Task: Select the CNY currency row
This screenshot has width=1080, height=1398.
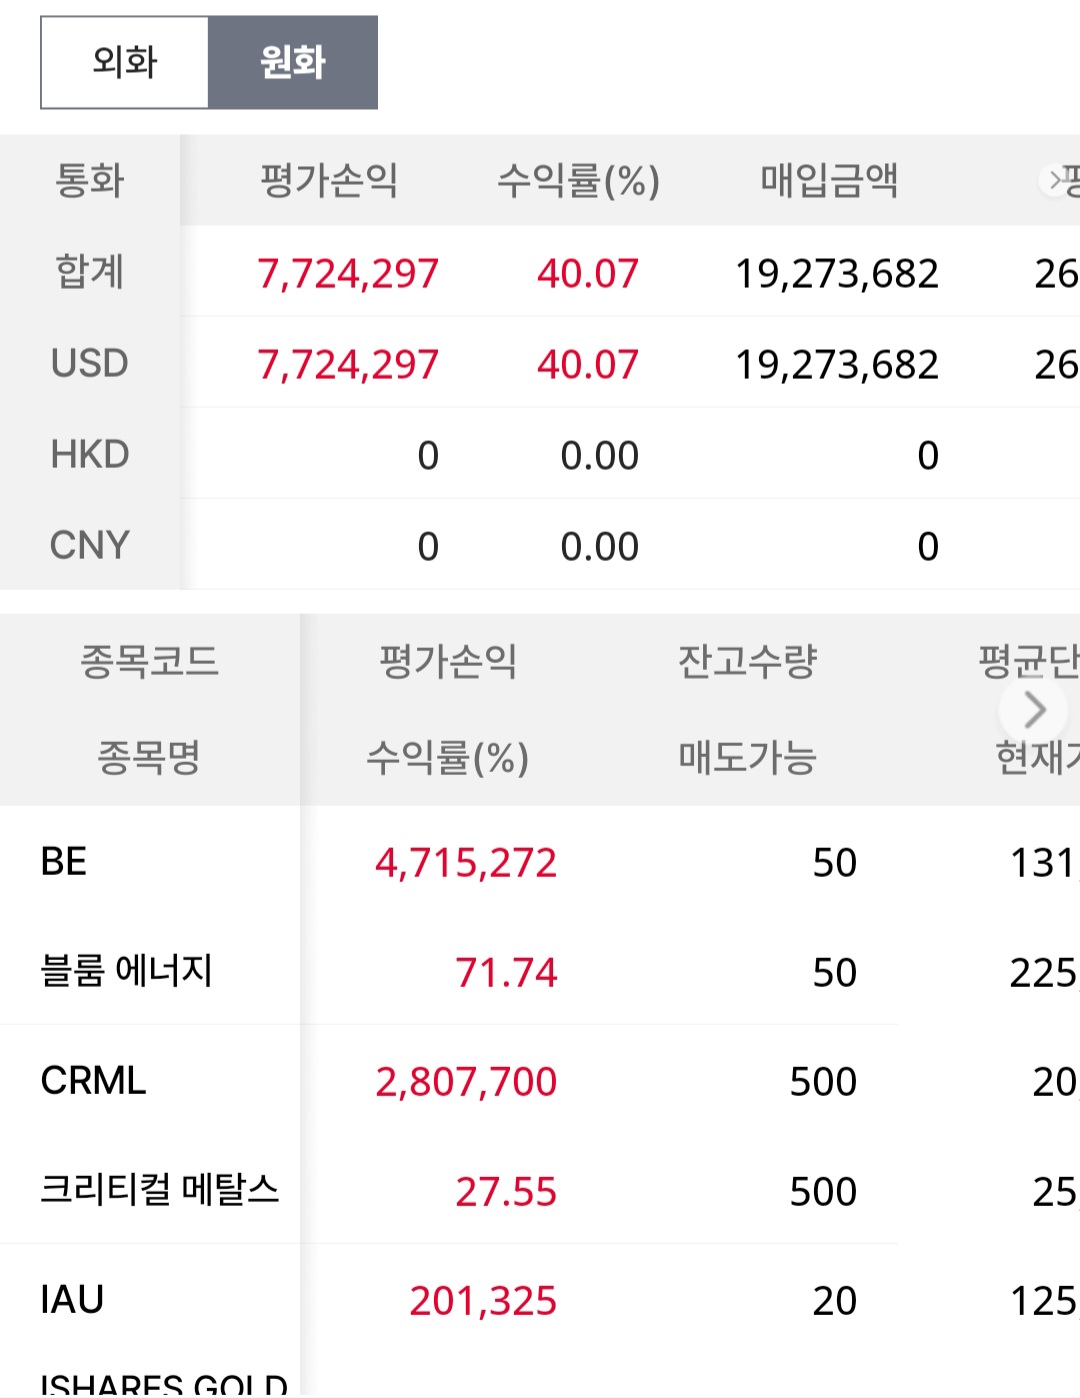Action: click(x=90, y=545)
